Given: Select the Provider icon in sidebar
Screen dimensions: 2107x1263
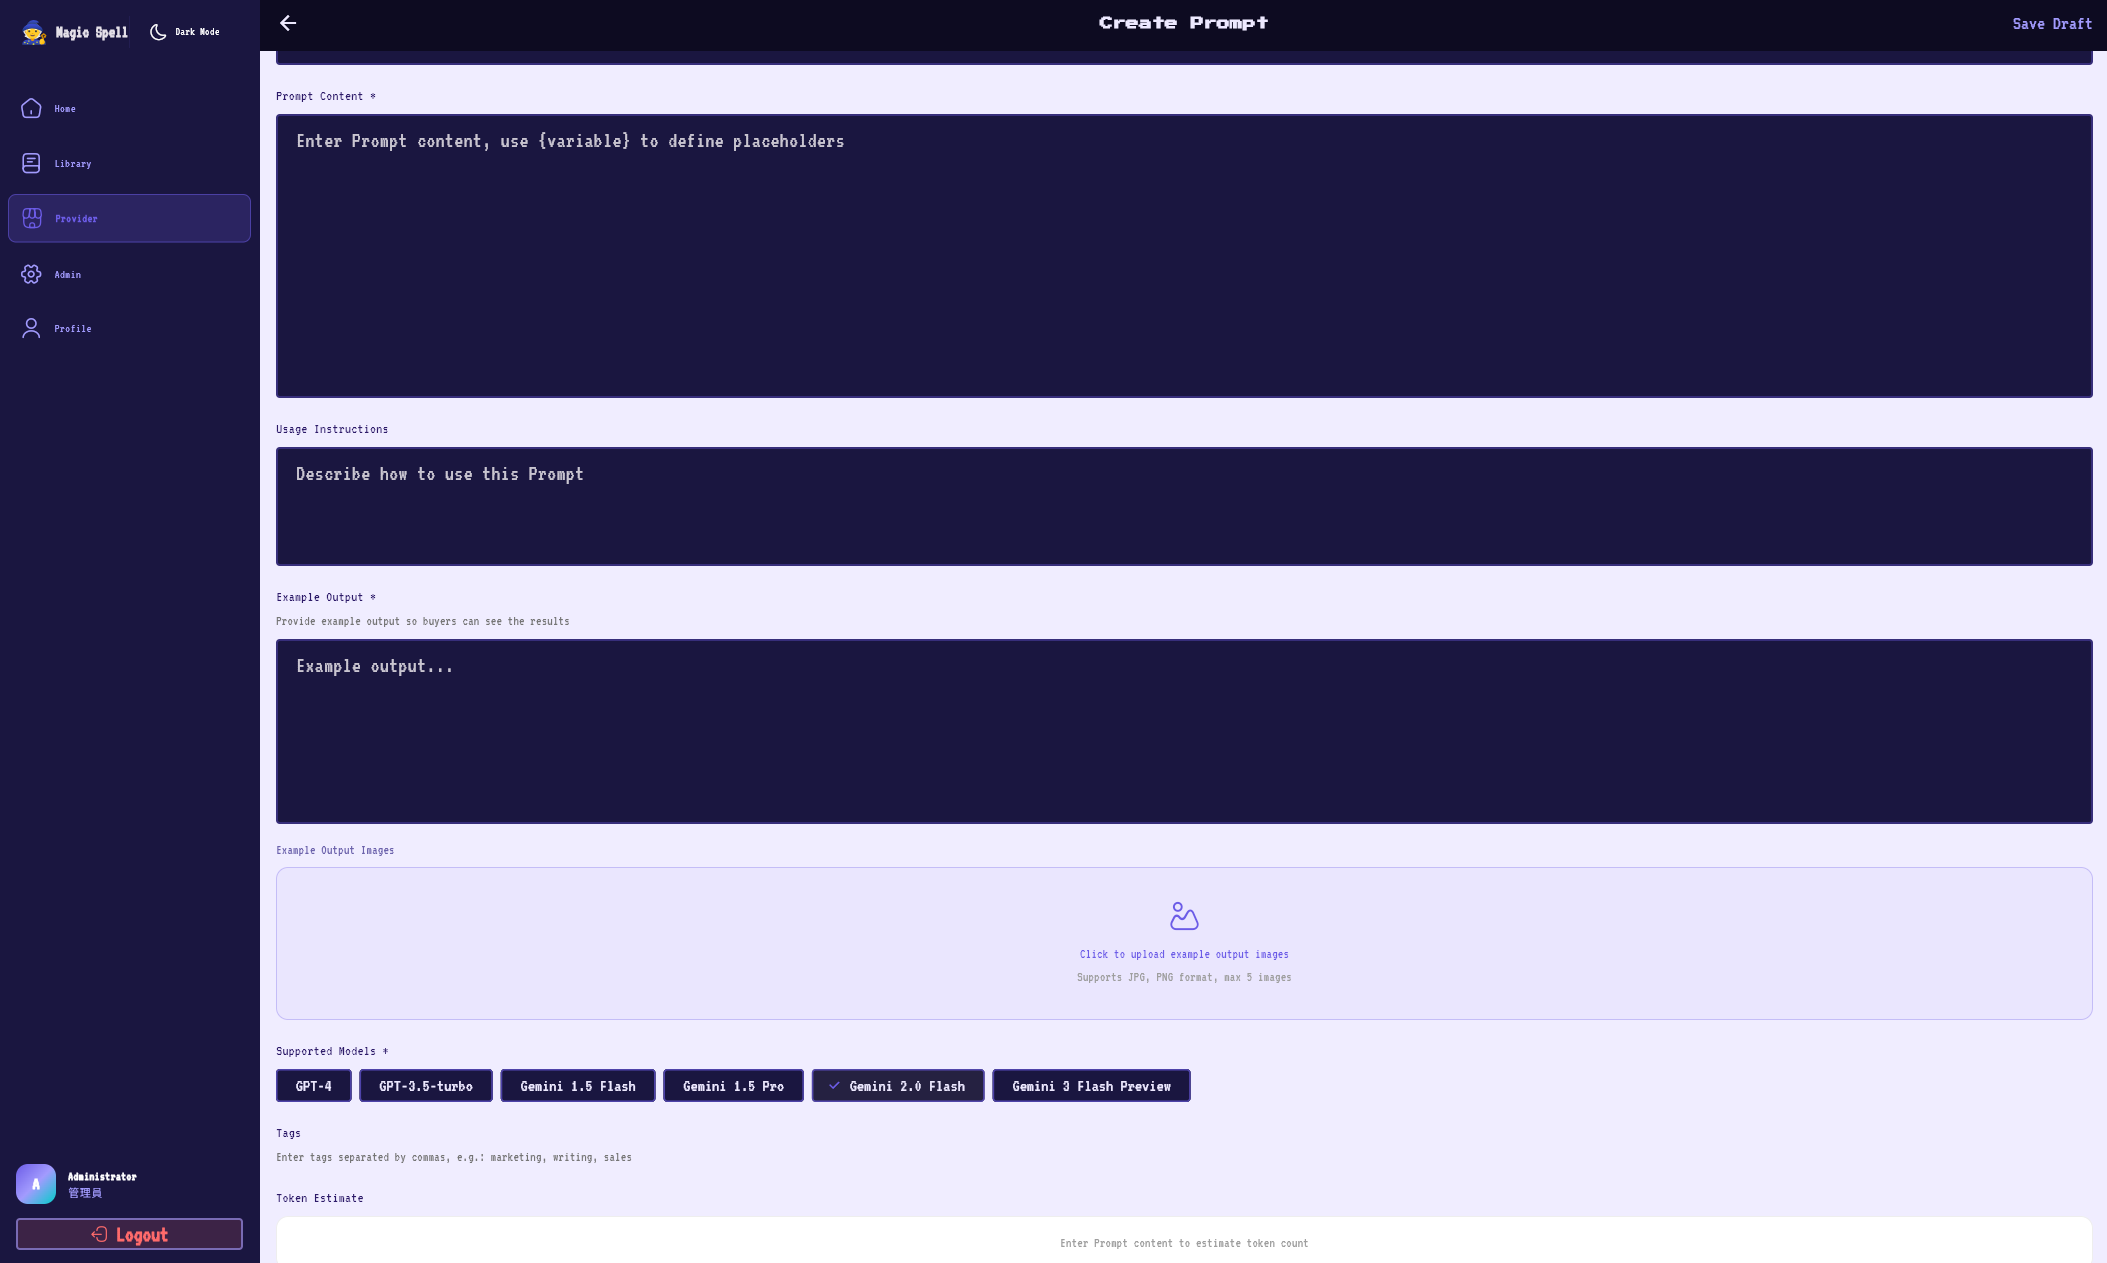Looking at the screenshot, I should pos(30,218).
